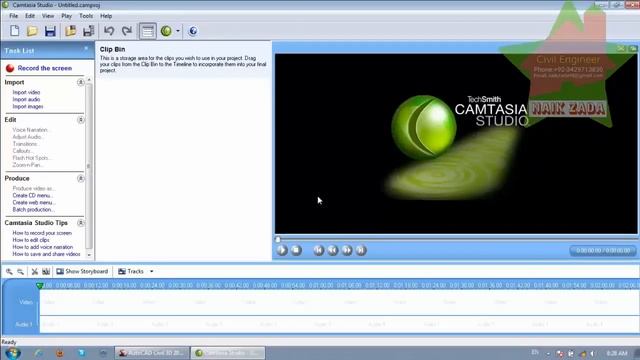The image size is (640, 360).
Task: Click the Import Media folder icon in the toolbar
Action: 71,31
